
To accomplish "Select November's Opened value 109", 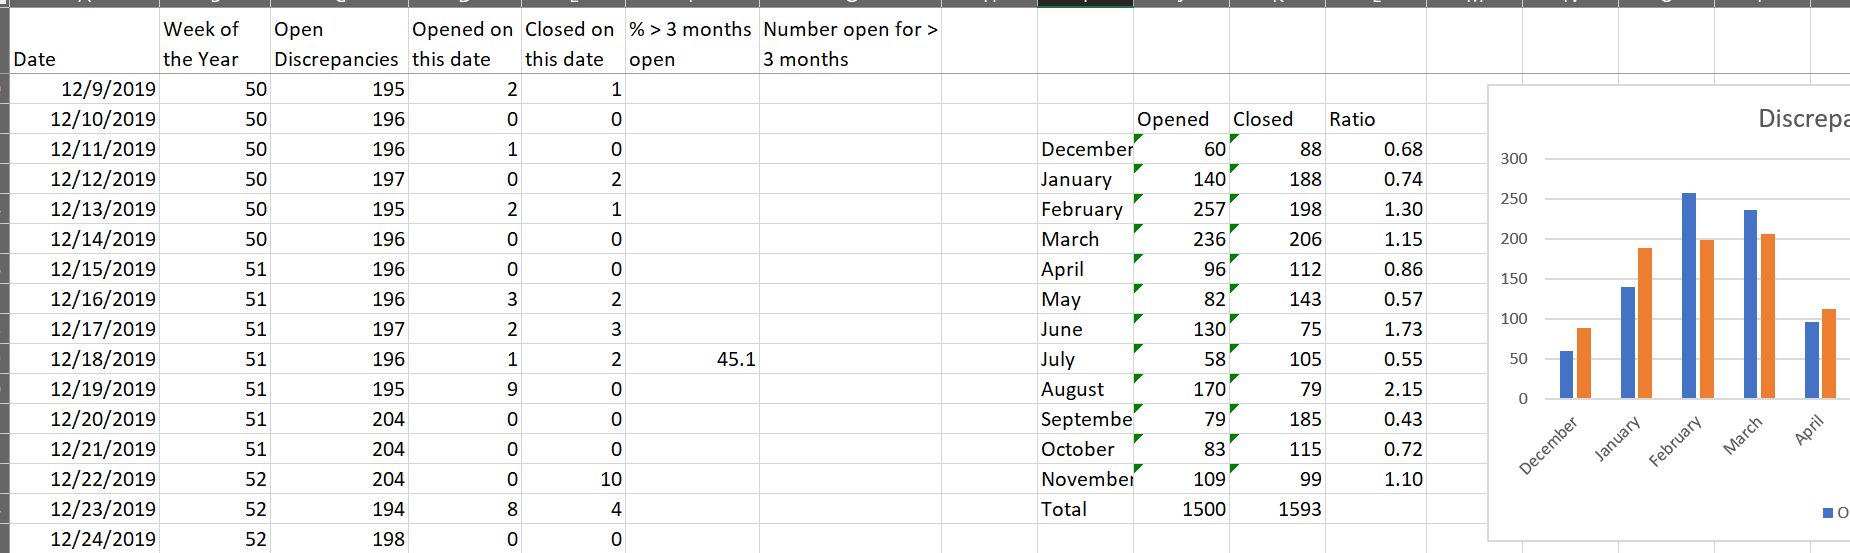I will 1181,479.
